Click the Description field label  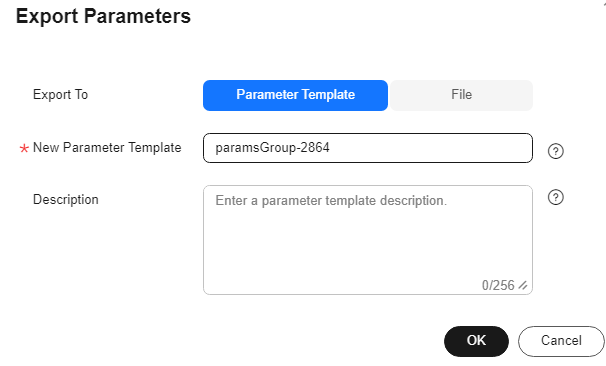pyautogui.click(x=66, y=200)
